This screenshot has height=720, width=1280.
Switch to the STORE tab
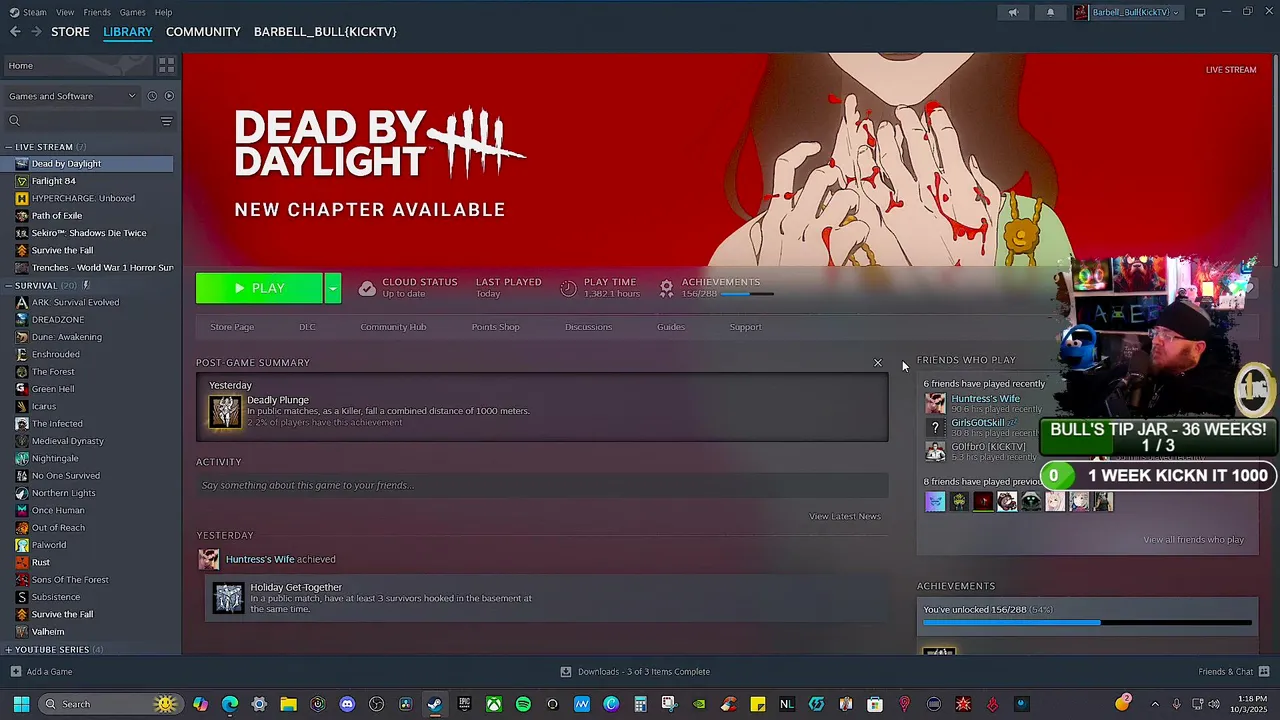[x=70, y=32]
